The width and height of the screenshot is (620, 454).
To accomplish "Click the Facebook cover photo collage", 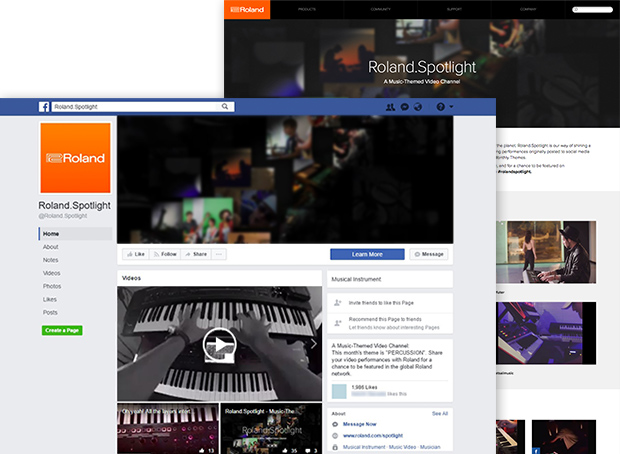I will [x=285, y=180].
